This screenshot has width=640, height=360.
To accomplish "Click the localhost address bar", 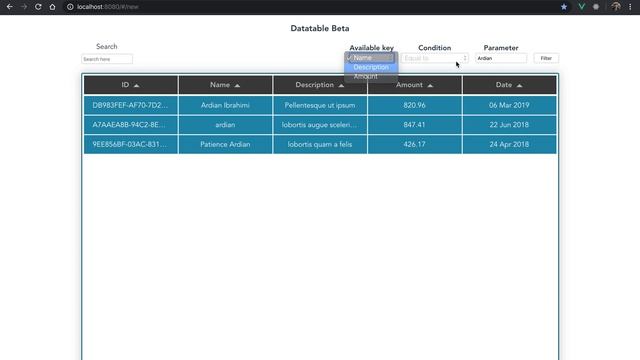I will [310, 7].
